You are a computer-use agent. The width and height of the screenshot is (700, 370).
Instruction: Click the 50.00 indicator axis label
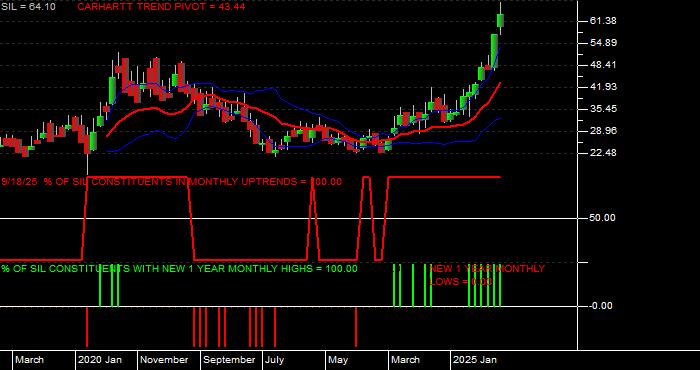[x=603, y=218]
